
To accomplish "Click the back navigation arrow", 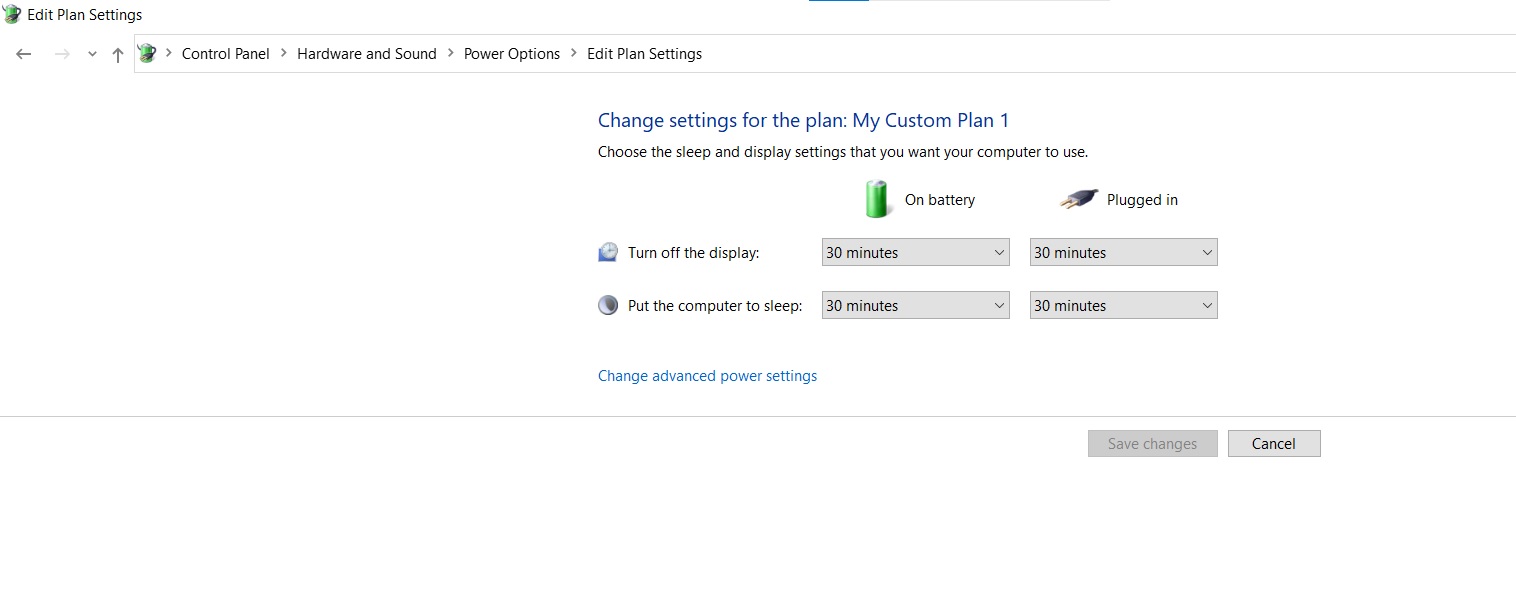I will (24, 54).
